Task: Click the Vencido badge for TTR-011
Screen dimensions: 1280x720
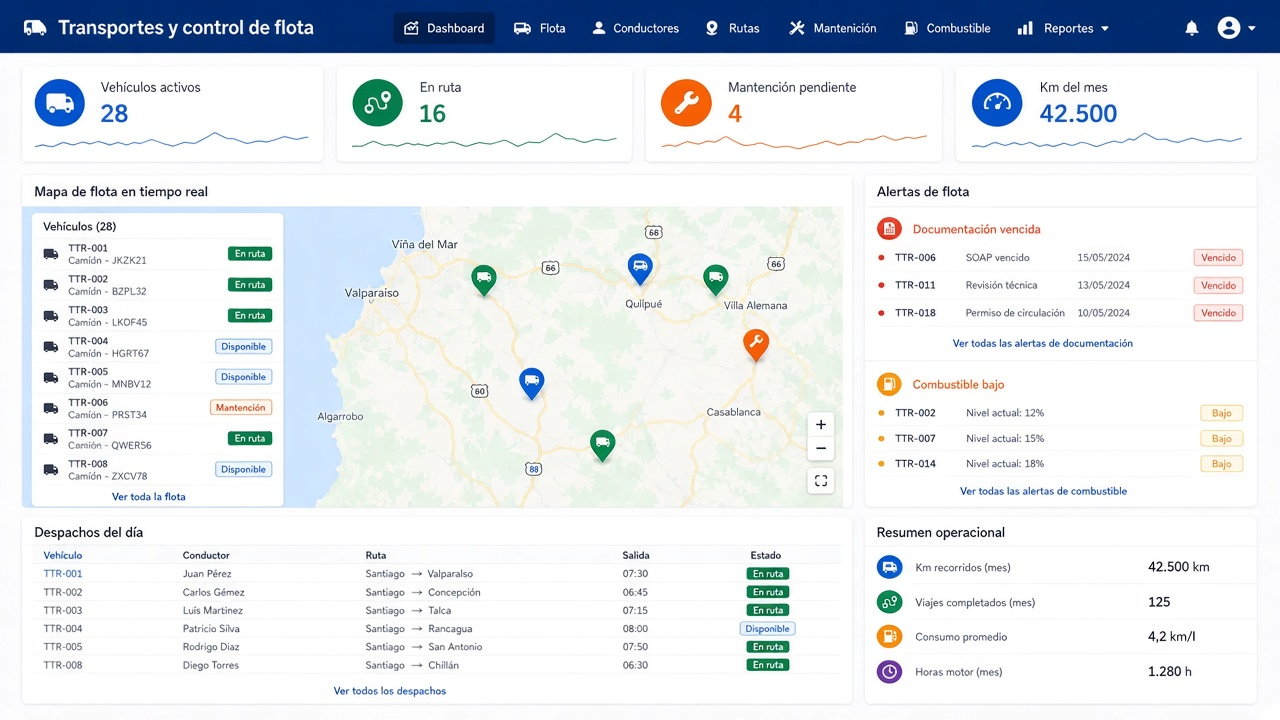Action: 1218,285
